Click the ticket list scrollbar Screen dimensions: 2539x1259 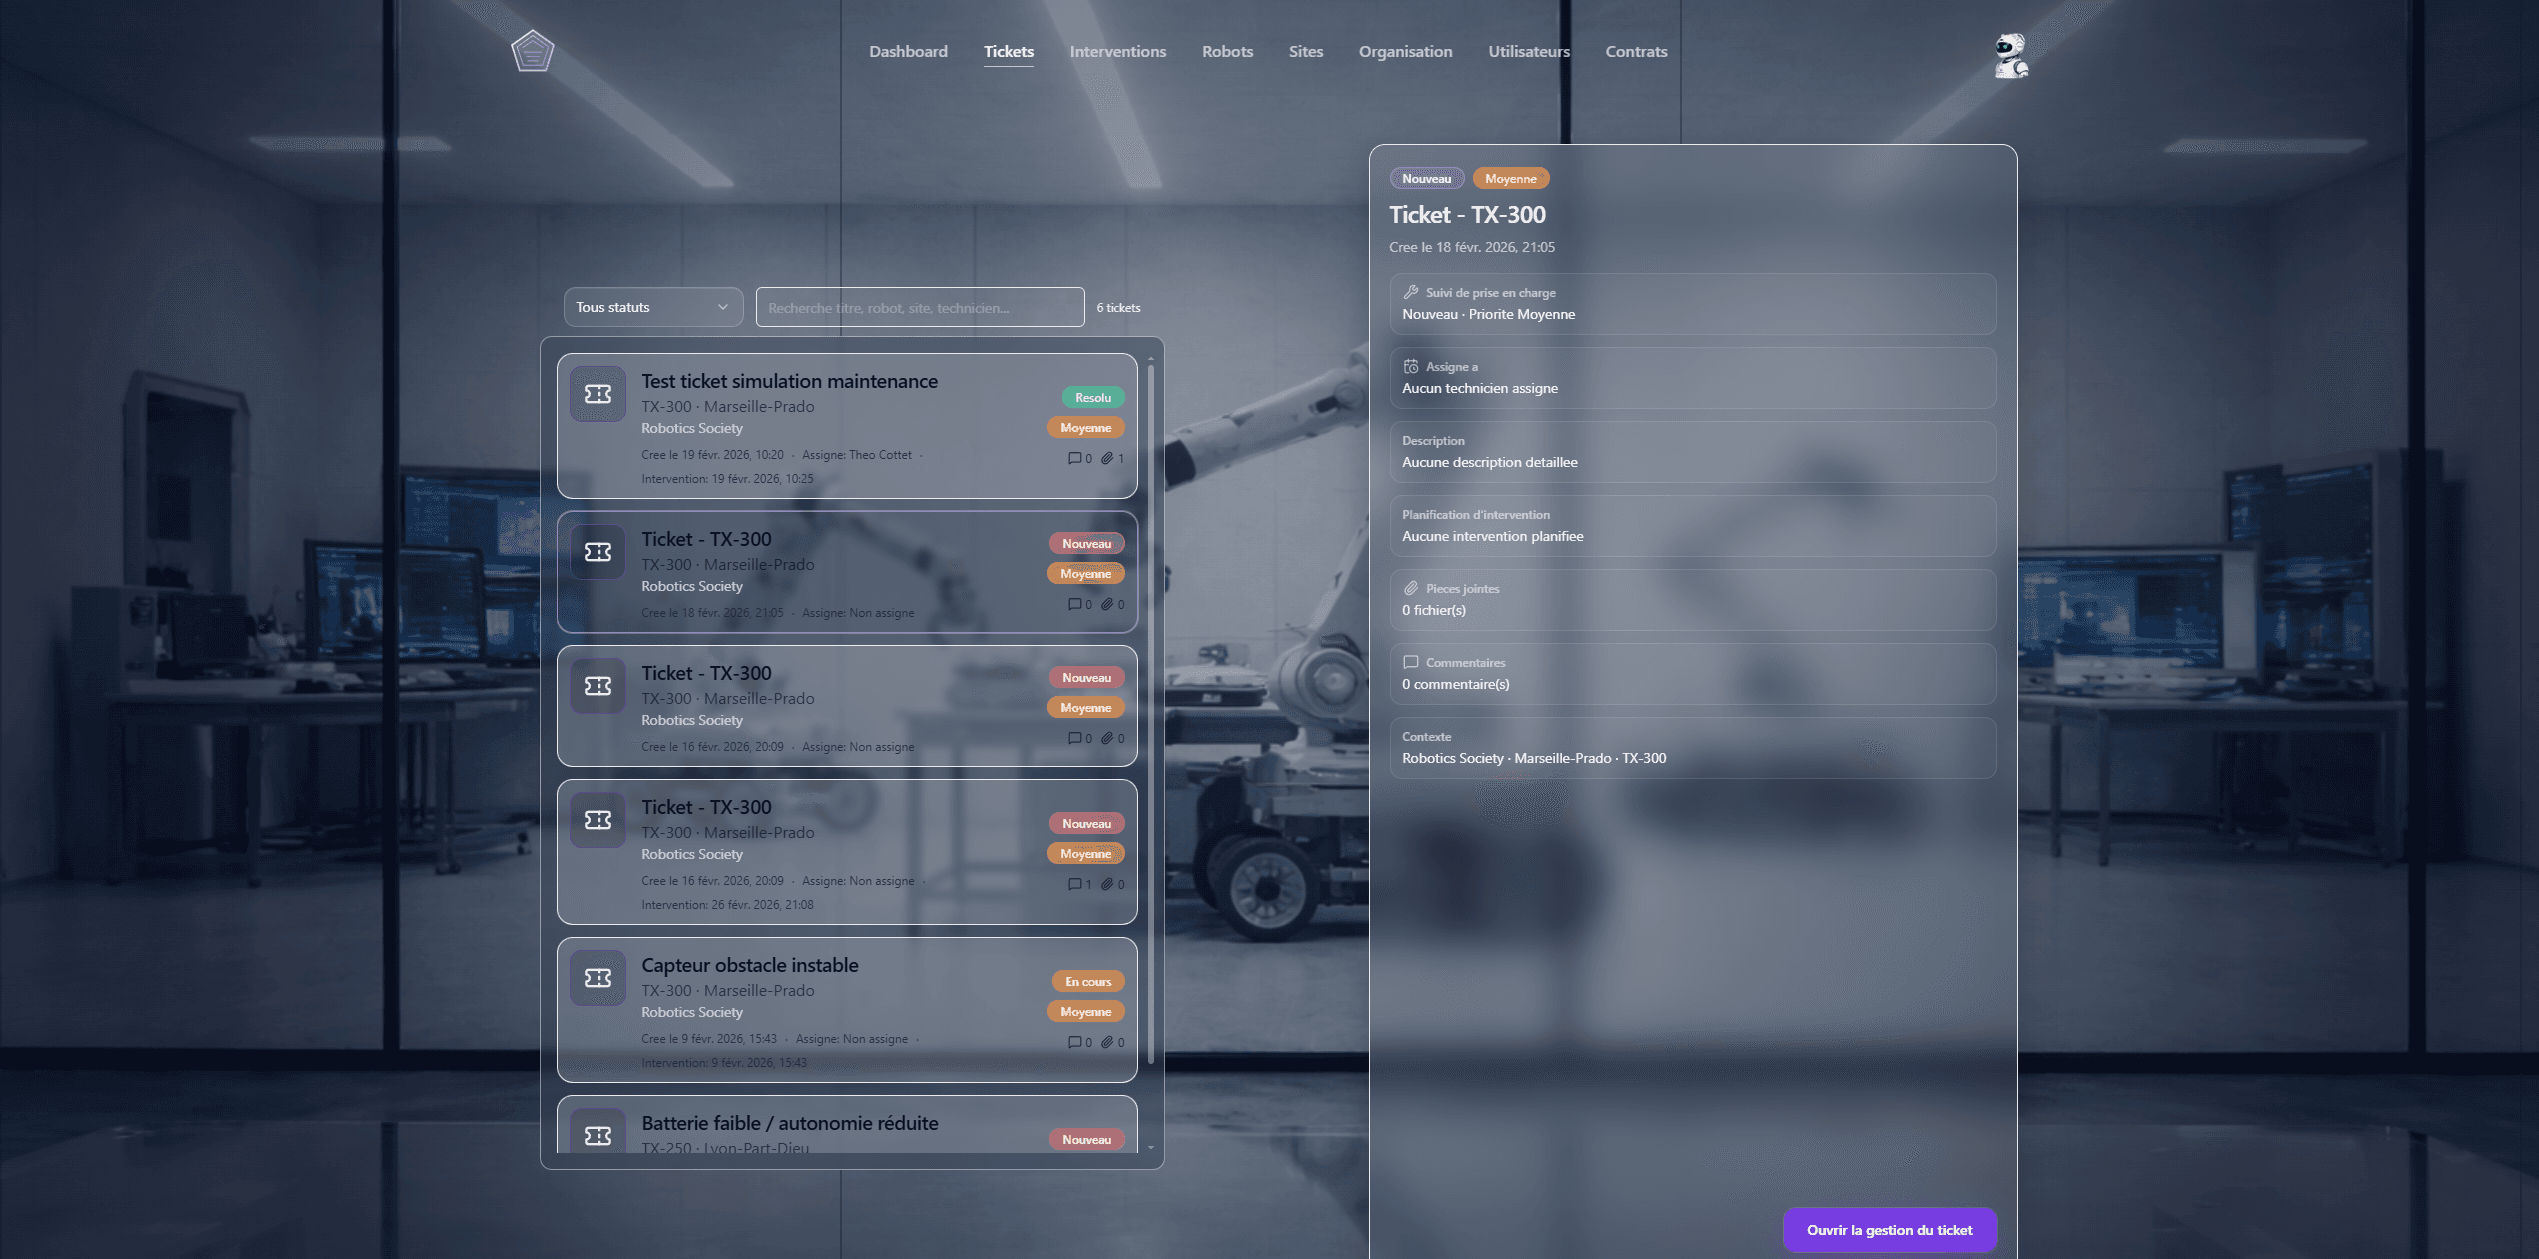(1152, 700)
